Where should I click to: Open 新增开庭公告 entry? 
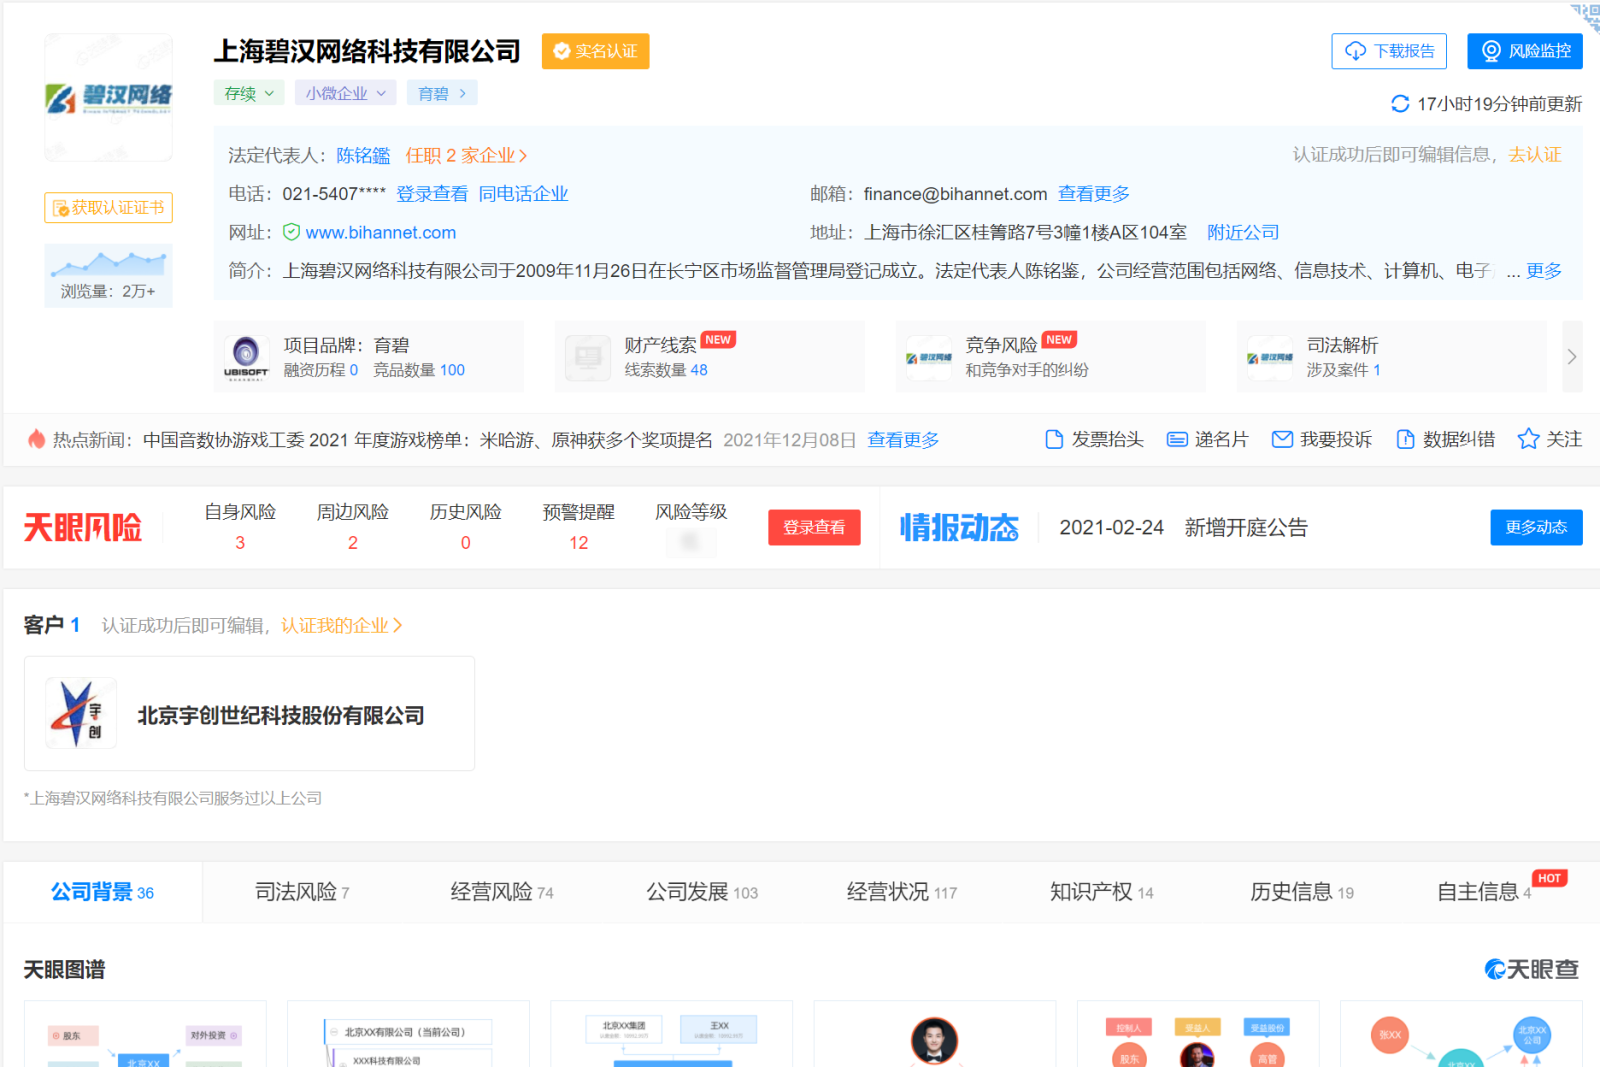click(1246, 527)
